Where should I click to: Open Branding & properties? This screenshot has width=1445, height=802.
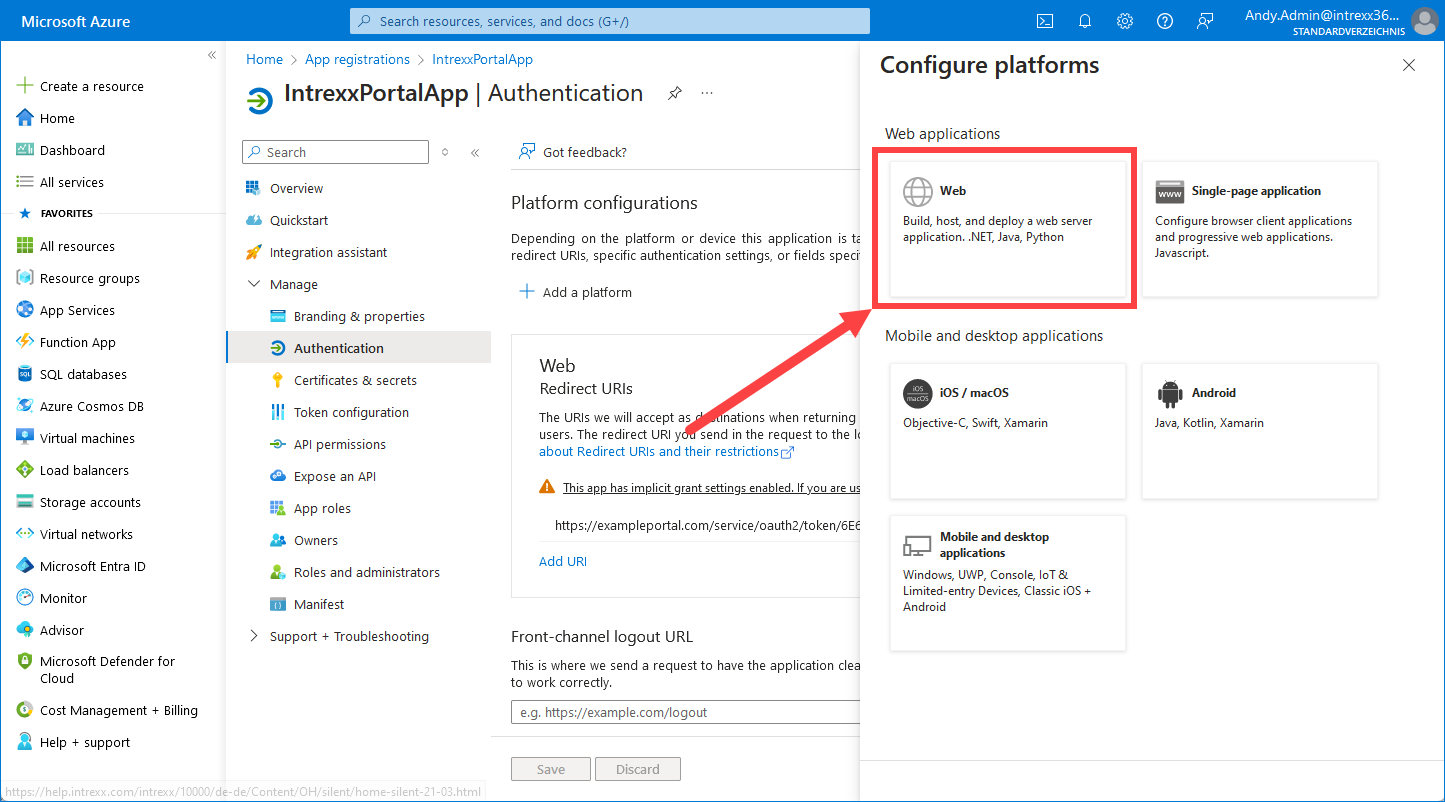pos(359,316)
